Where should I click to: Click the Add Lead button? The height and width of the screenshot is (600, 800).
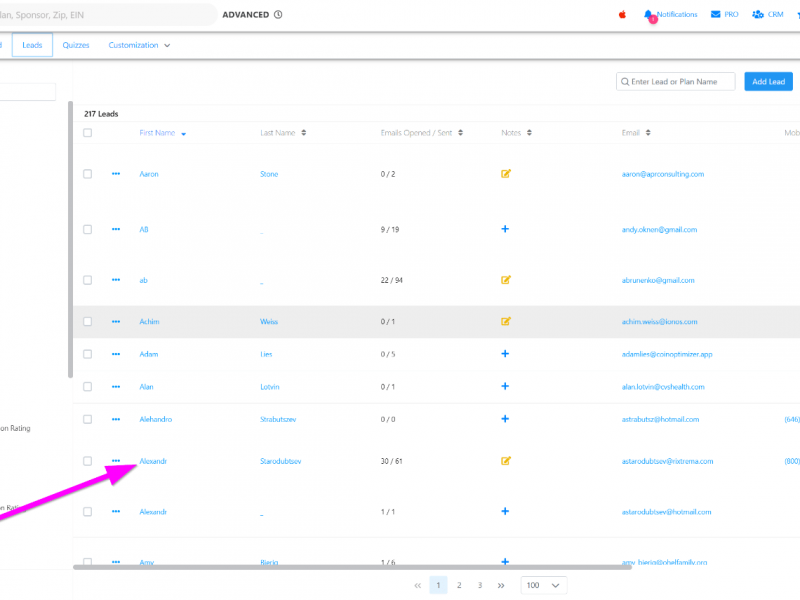pyautogui.click(x=768, y=82)
